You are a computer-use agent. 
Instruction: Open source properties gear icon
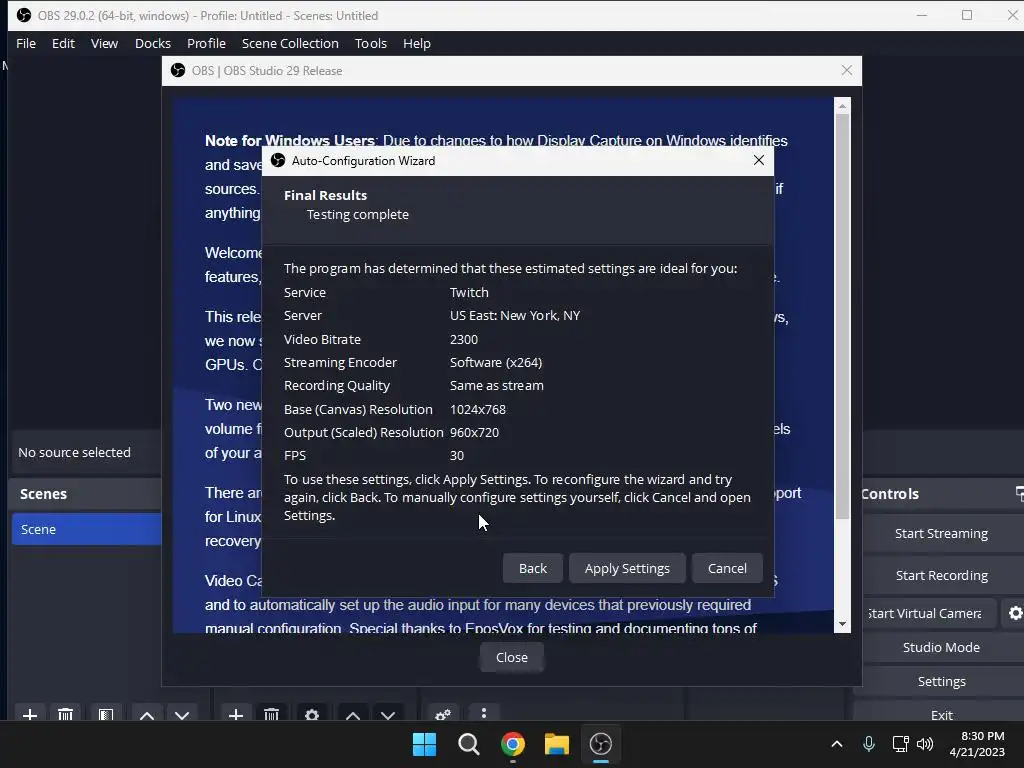pos(312,714)
